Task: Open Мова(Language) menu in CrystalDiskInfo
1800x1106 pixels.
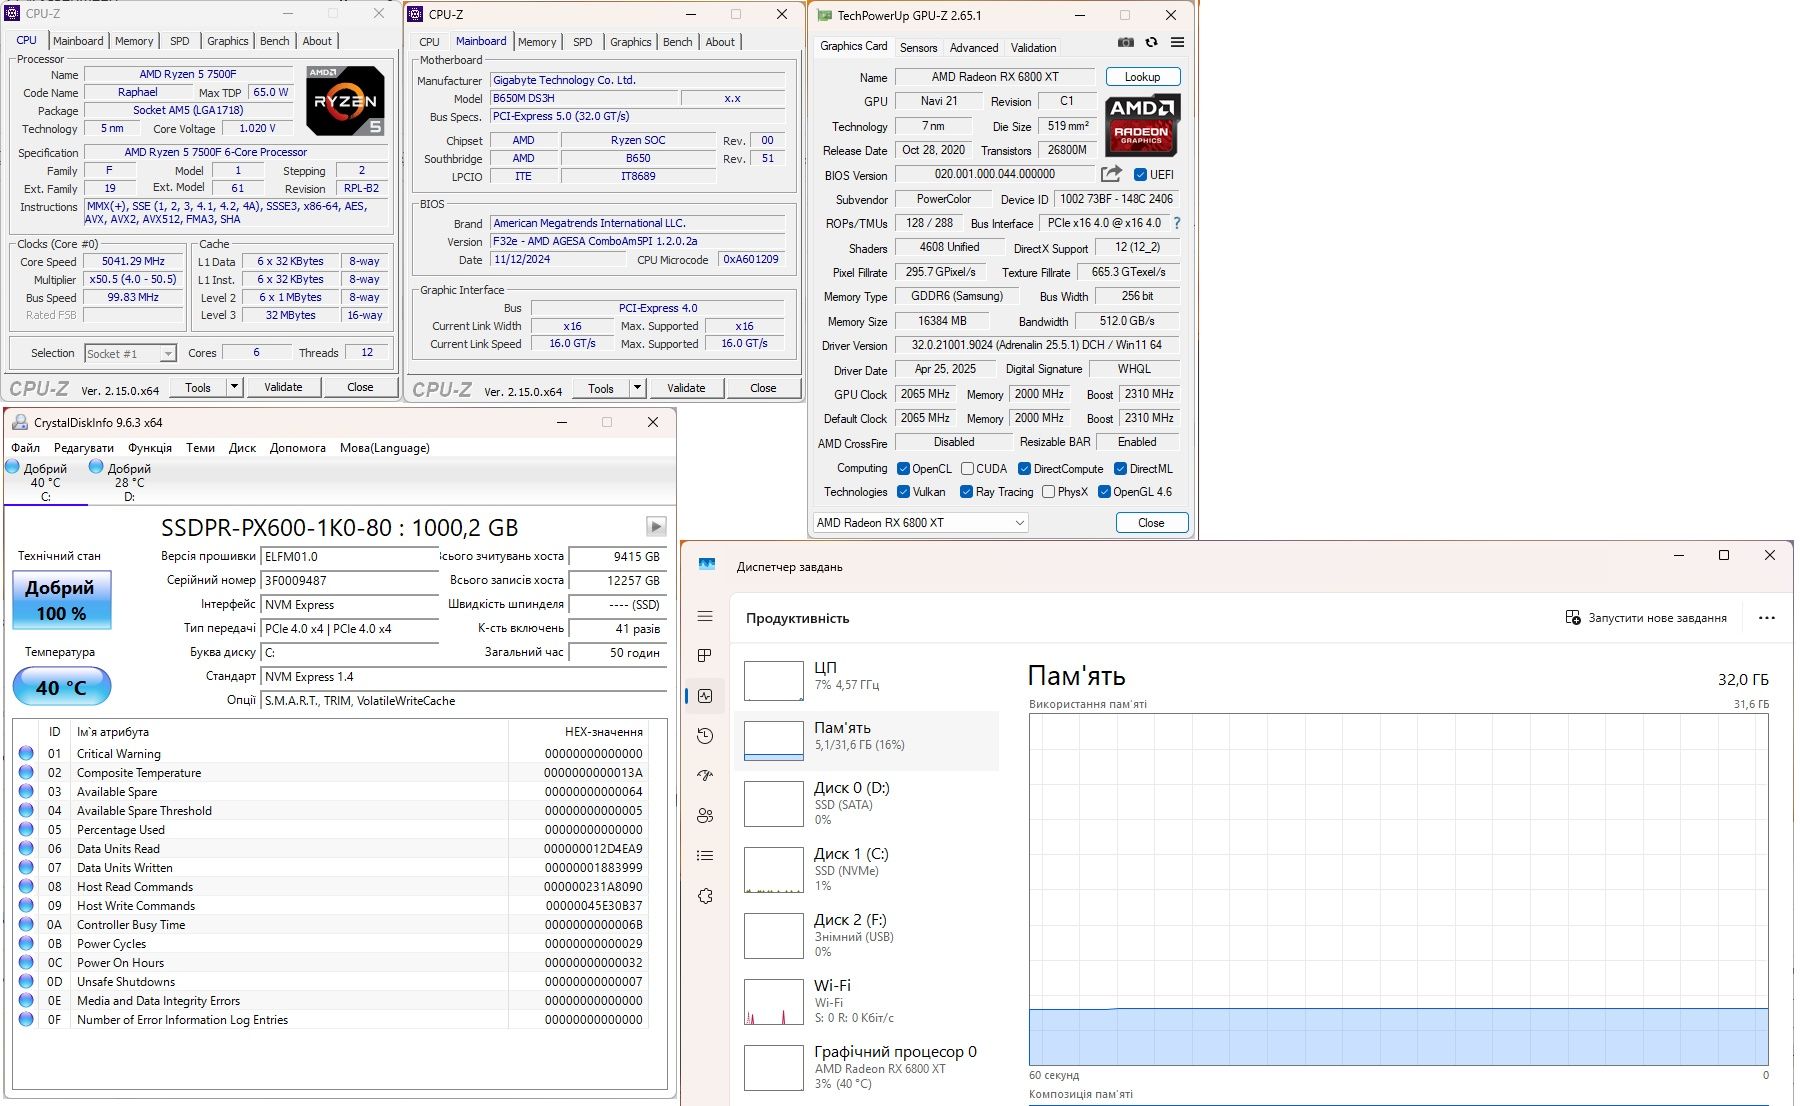Action: (385, 448)
